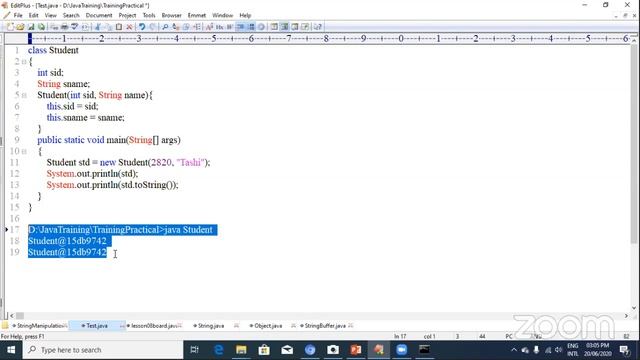Create a new document via toolbar icon
640x360 pixels.
point(10,27)
